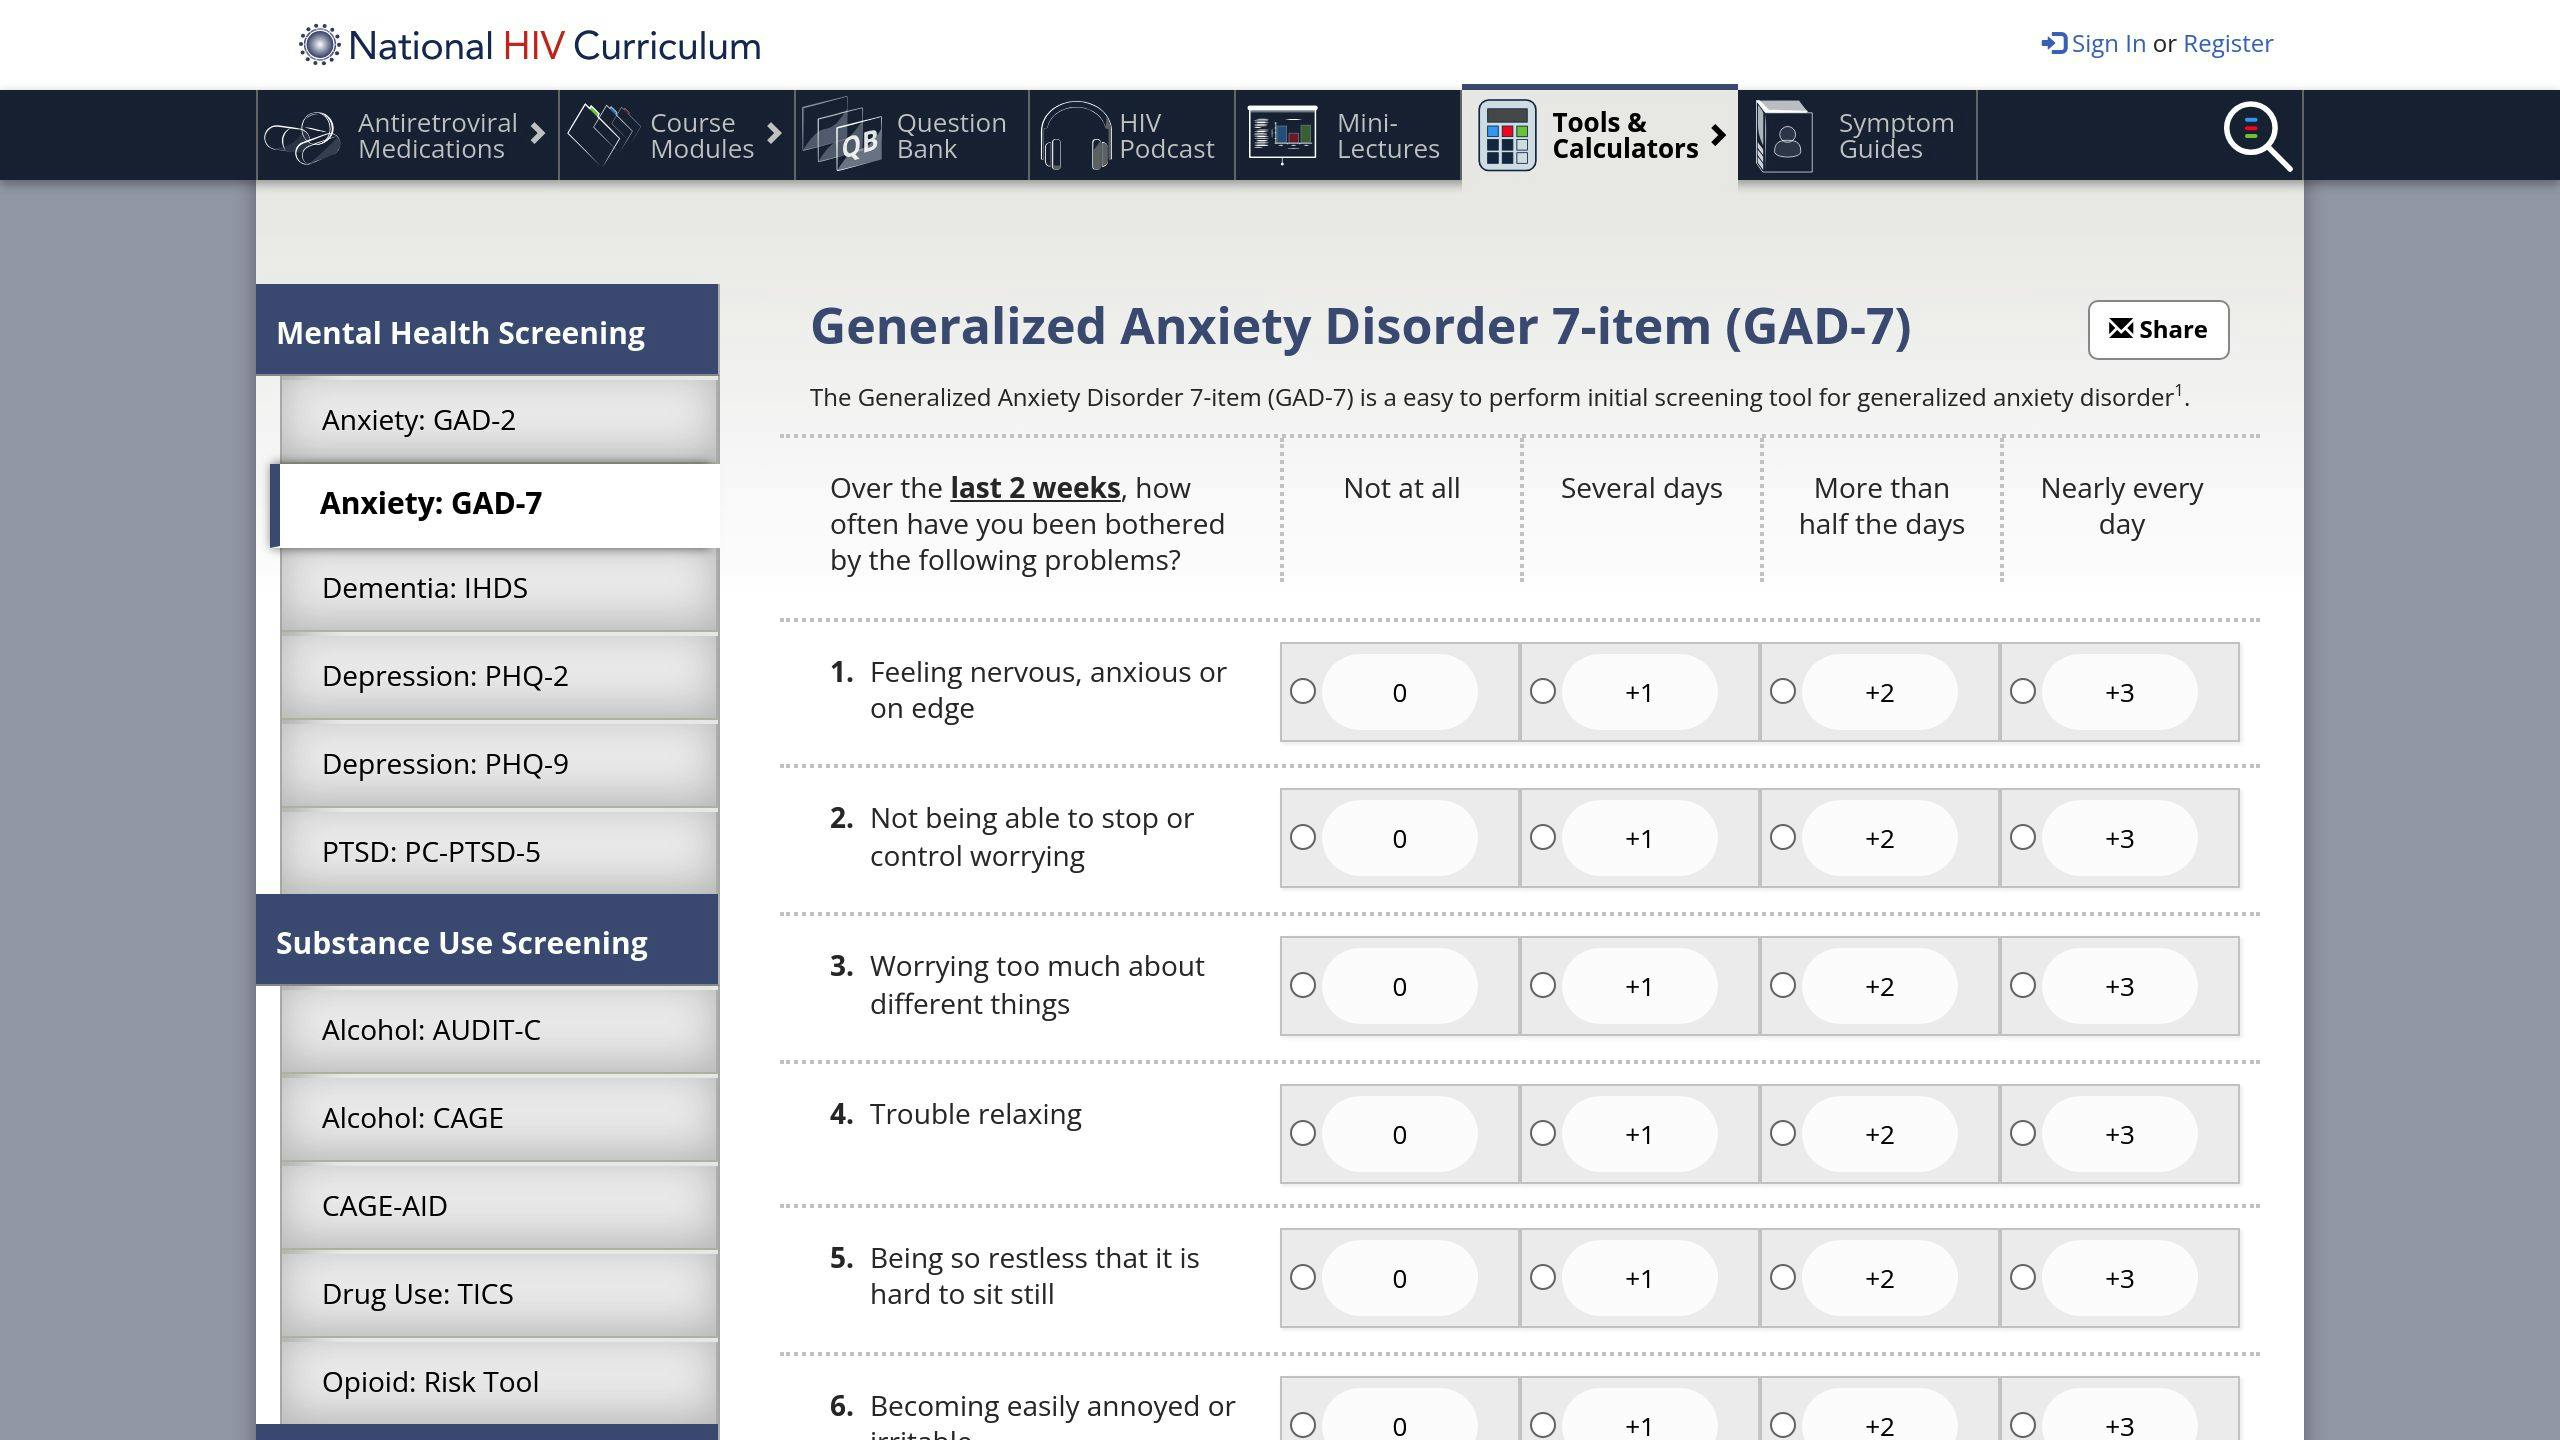
Task: Open the search magnifier icon
Action: [x=2257, y=136]
